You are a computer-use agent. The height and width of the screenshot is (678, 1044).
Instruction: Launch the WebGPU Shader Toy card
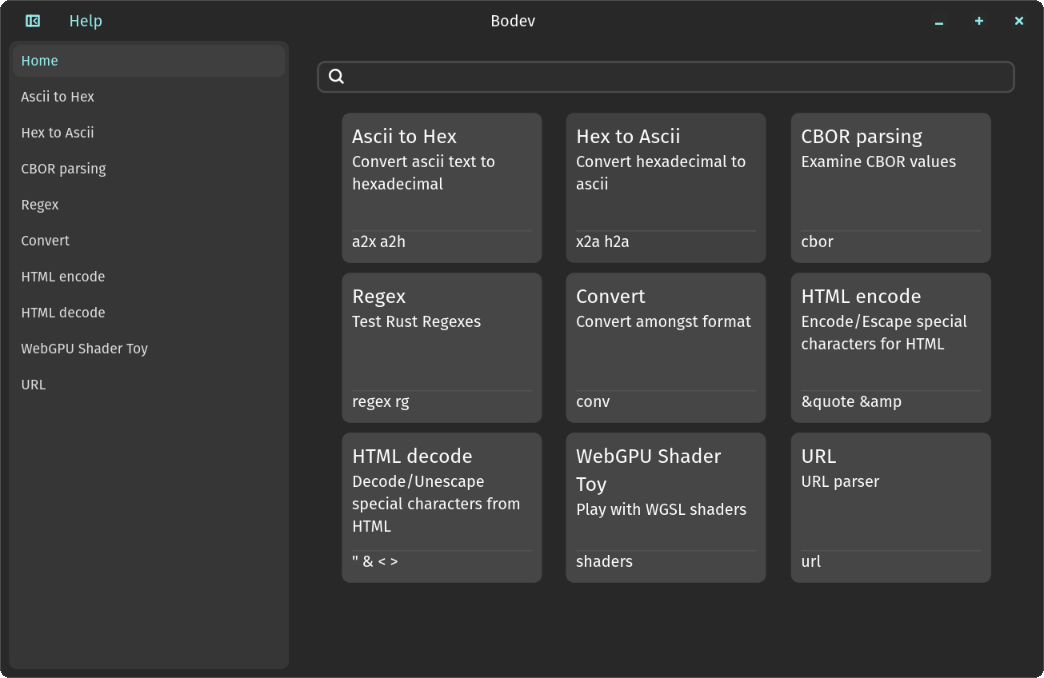666,508
